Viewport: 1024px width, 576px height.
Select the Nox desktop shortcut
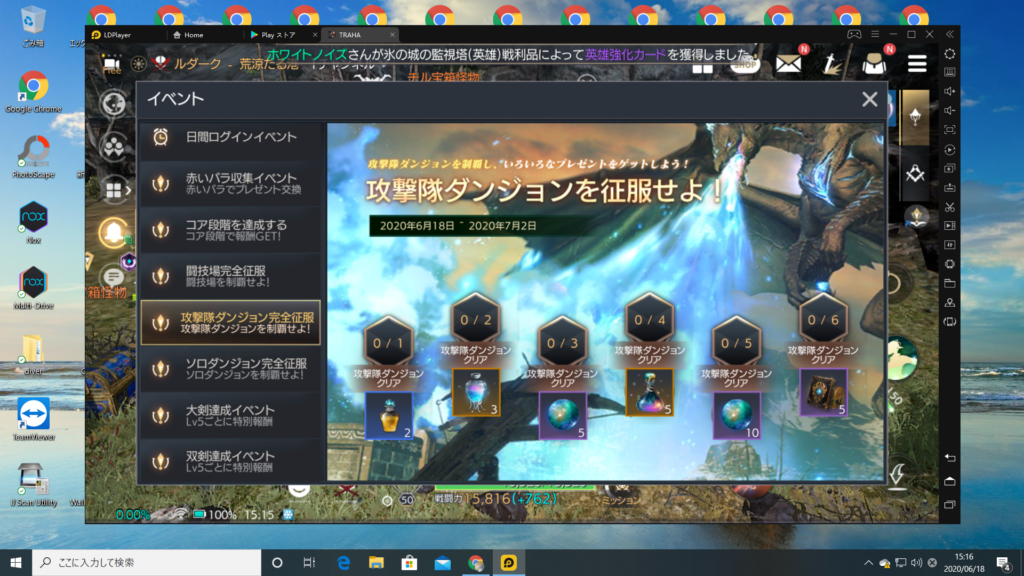(x=33, y=223)
